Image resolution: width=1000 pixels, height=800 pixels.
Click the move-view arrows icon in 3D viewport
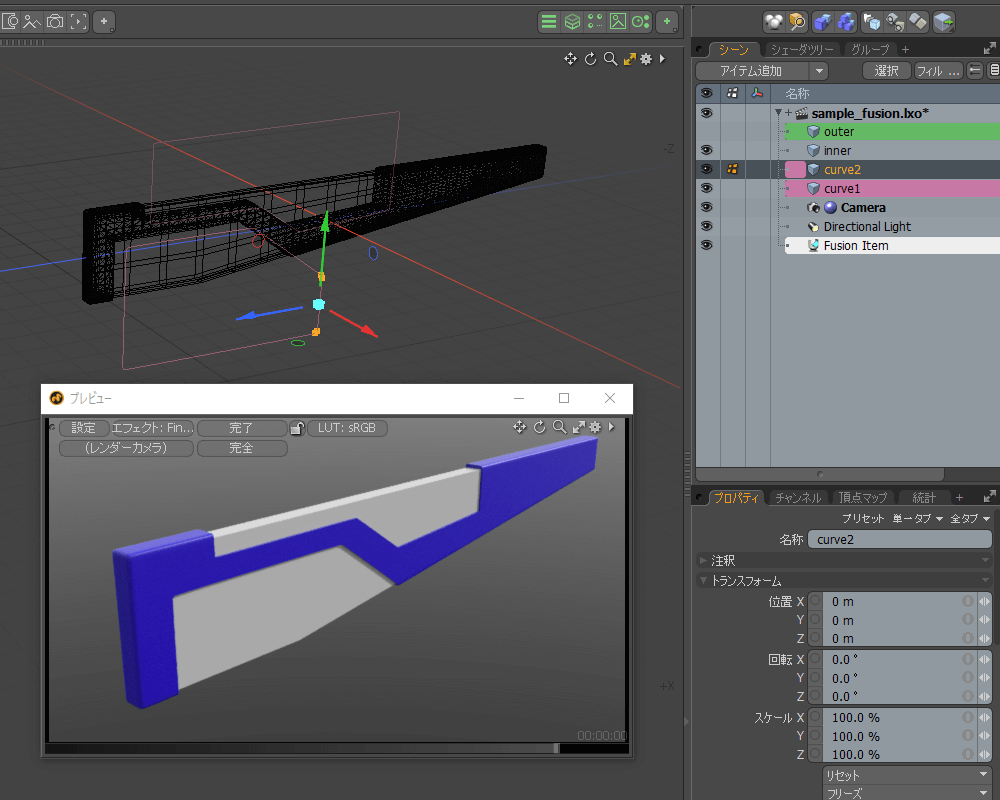click(570, 59)
